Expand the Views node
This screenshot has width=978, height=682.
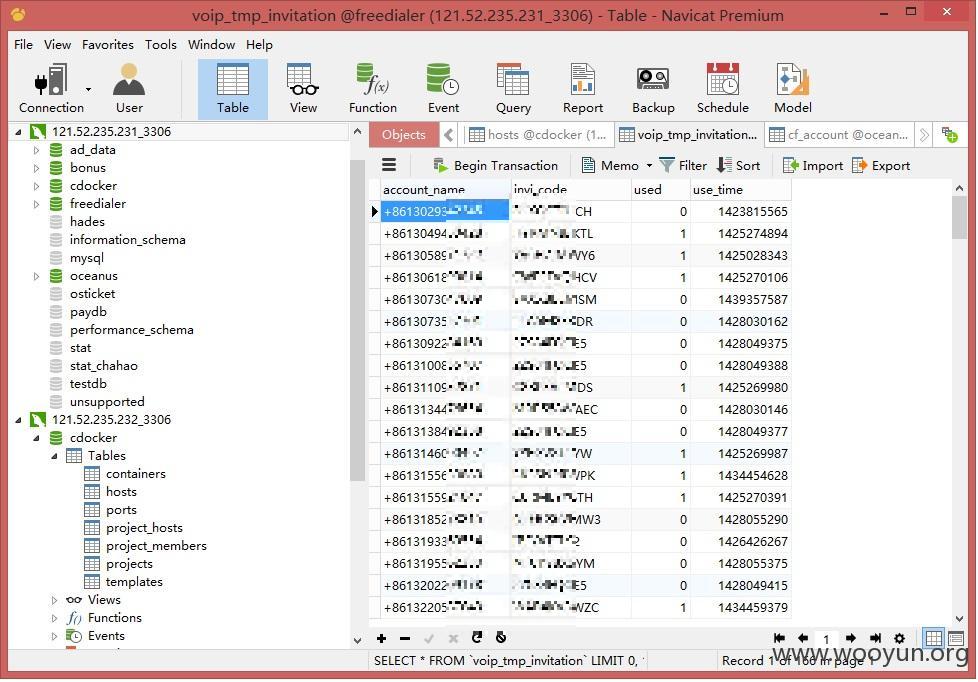(54, 600)
